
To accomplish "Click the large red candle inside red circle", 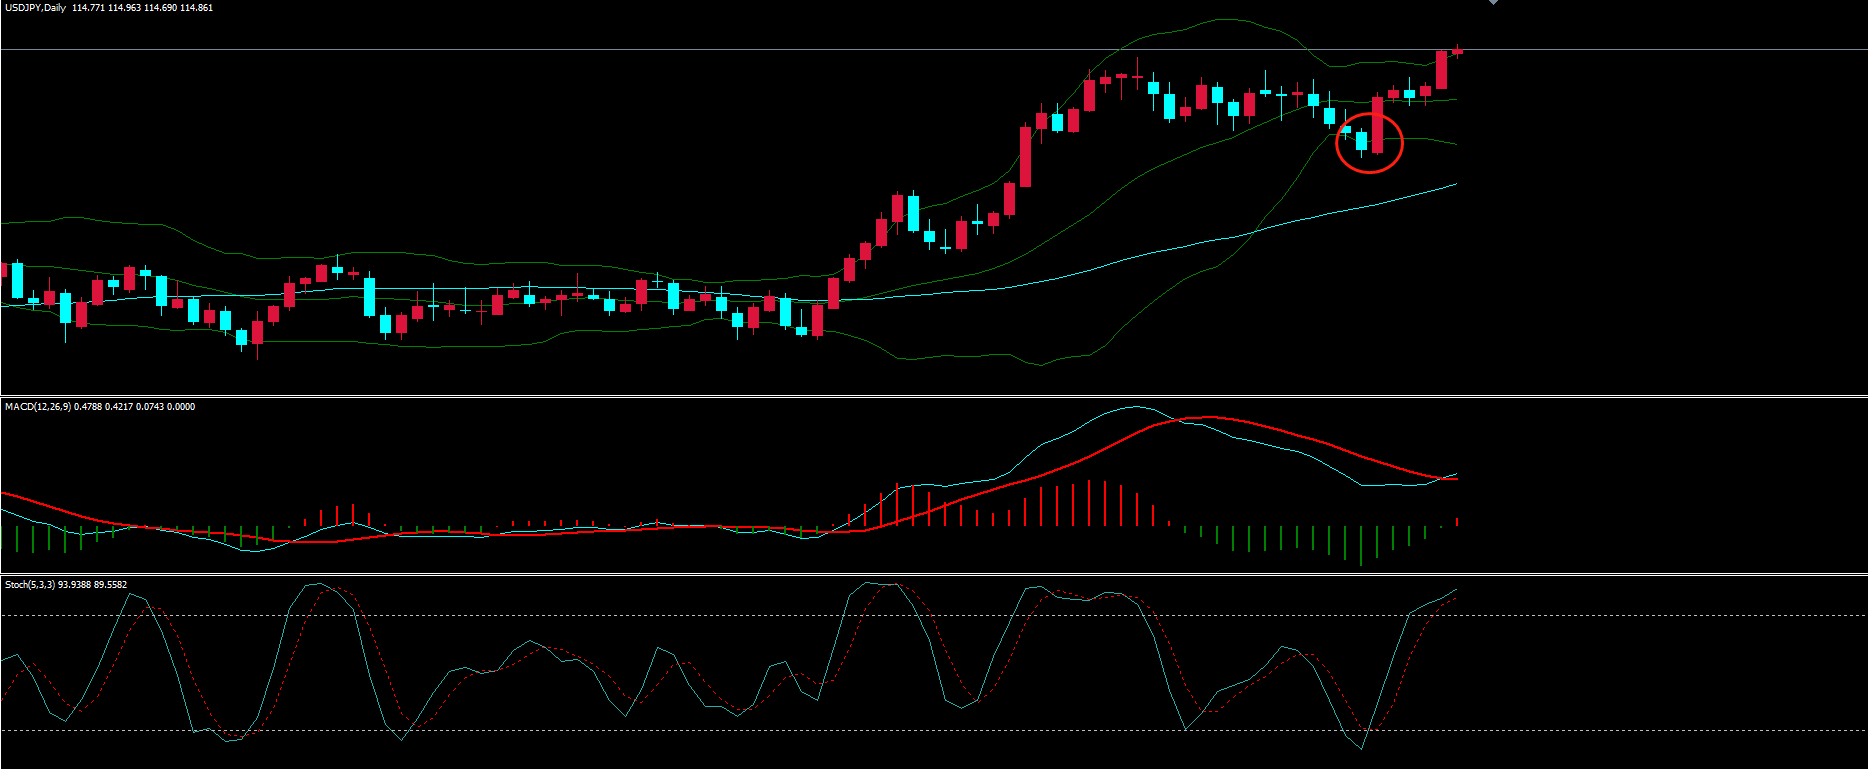I will (x=1377, y=125).
